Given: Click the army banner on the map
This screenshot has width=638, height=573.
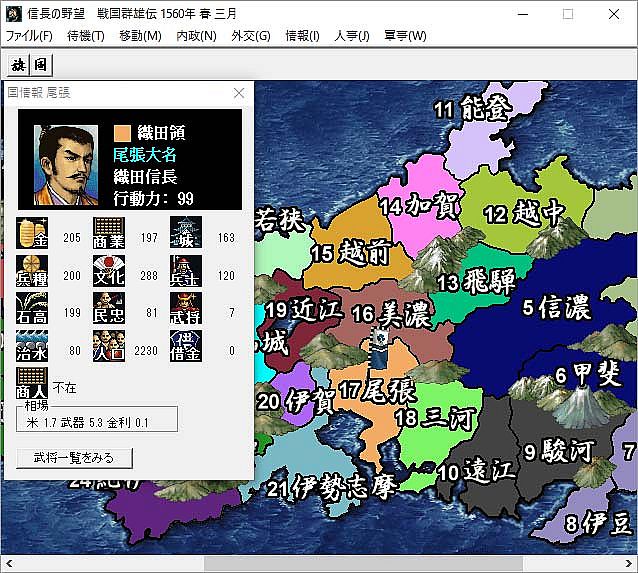Looking at the screenshot, I should pos(379,348).
